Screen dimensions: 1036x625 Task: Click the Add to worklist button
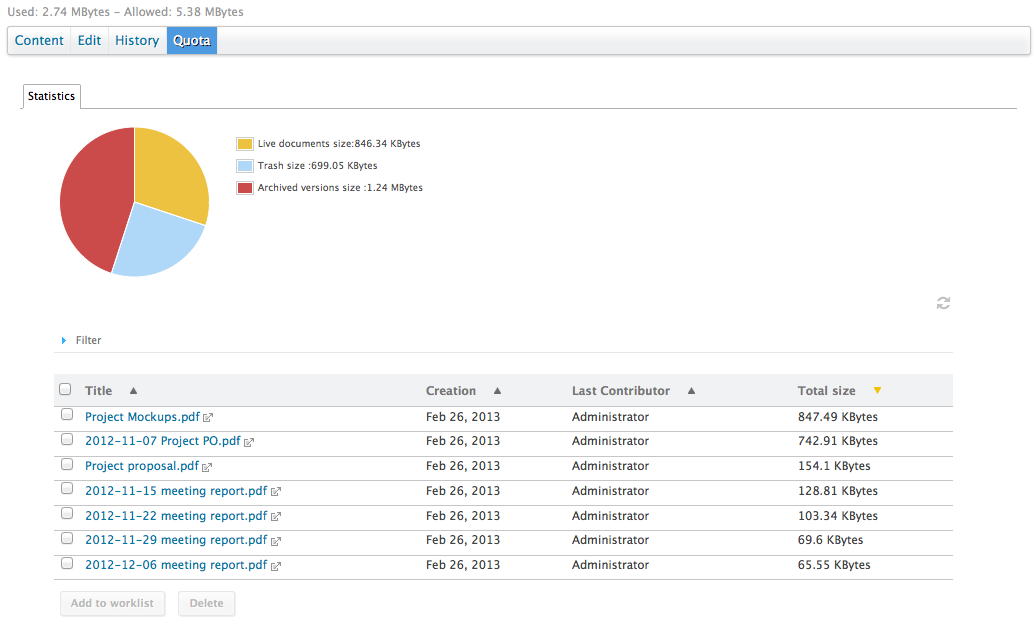point(112,603)
